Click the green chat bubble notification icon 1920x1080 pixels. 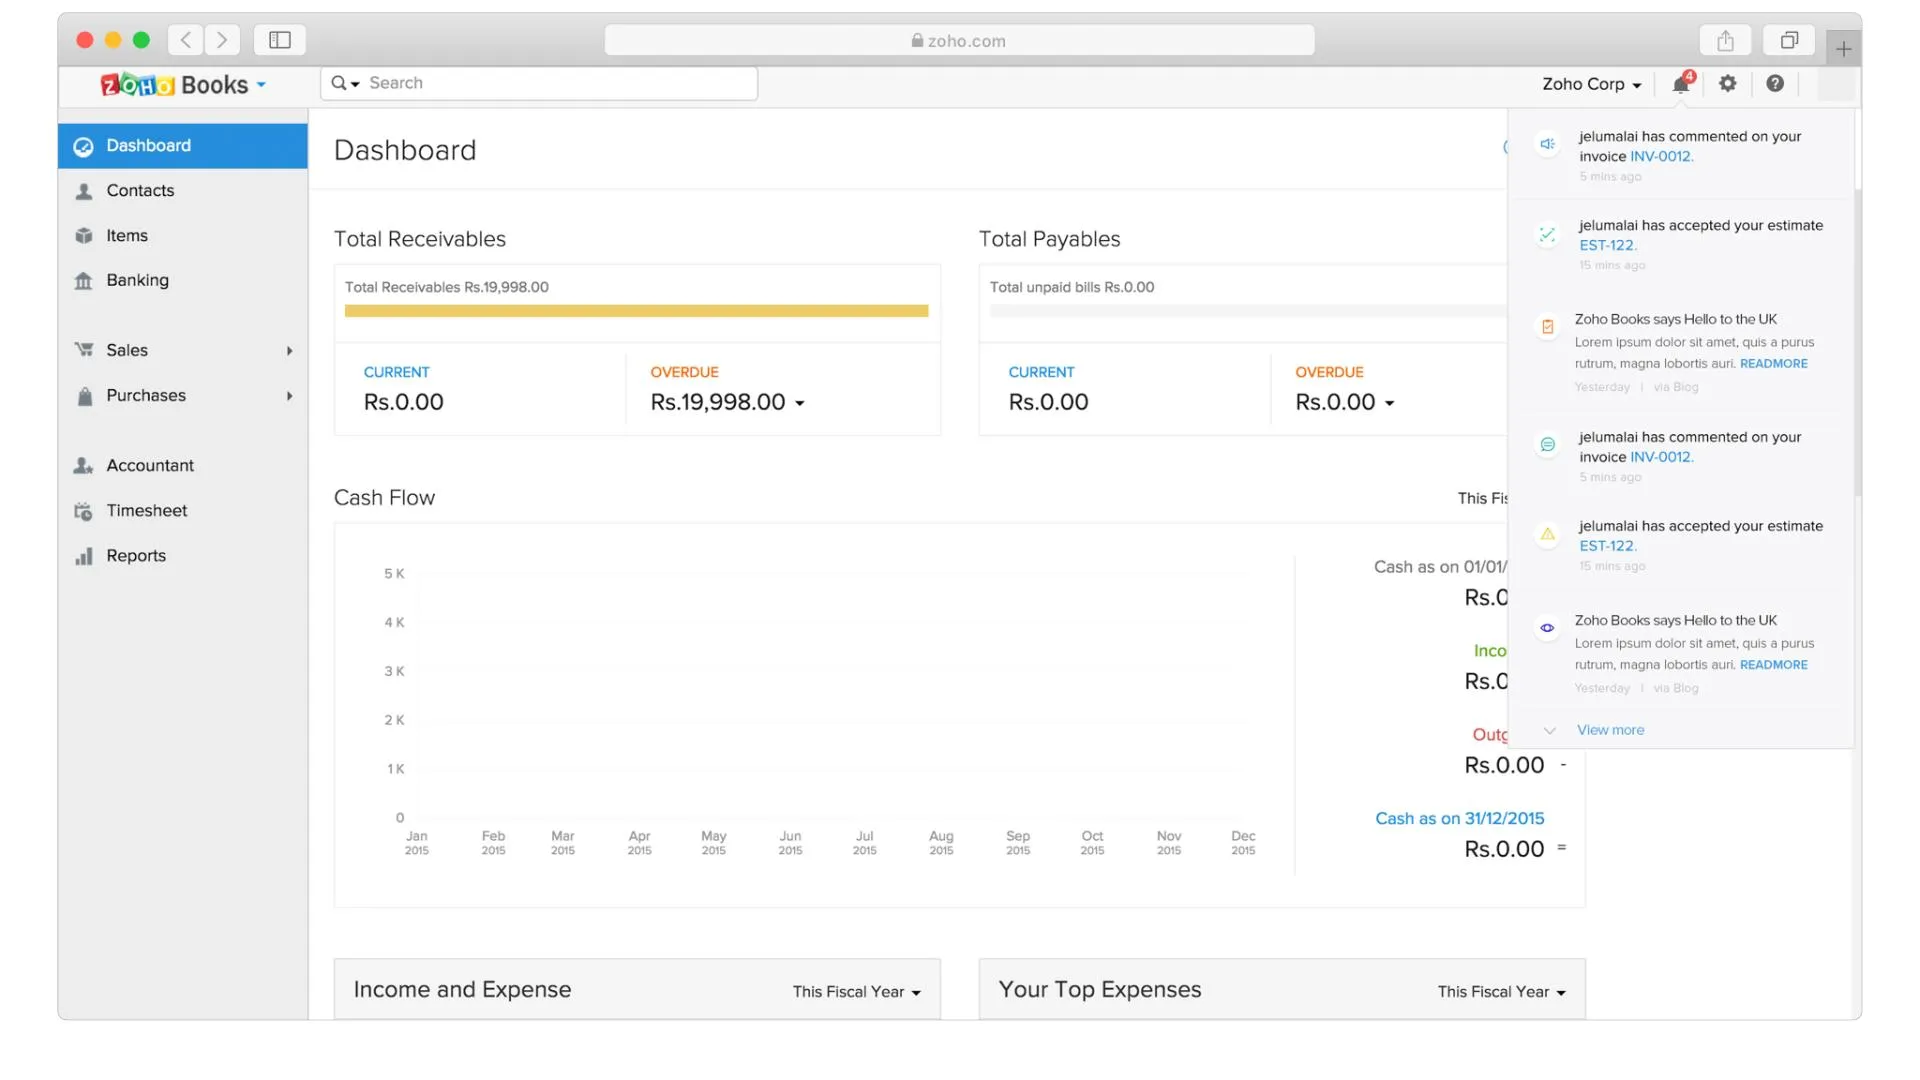click(x=1547, y=445)
